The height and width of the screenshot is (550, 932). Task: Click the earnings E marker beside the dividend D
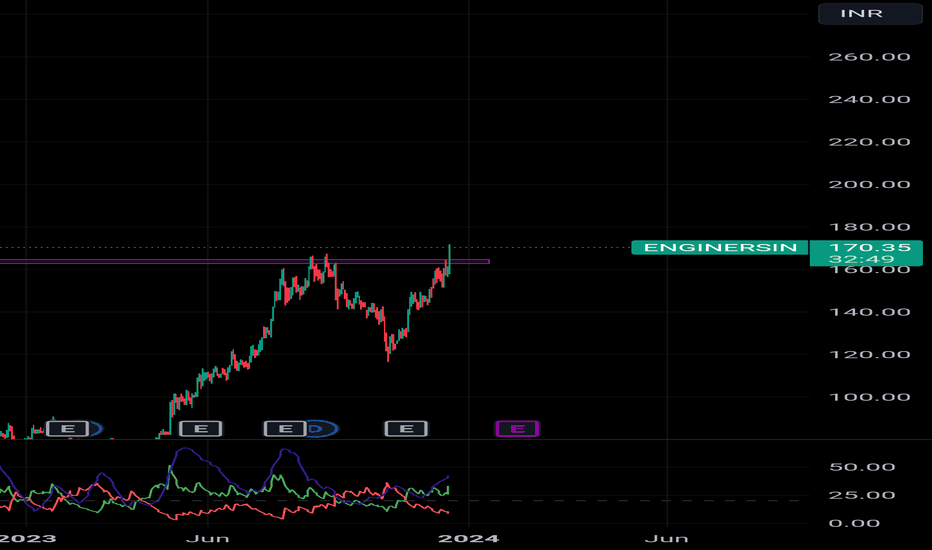pos(285,429)
